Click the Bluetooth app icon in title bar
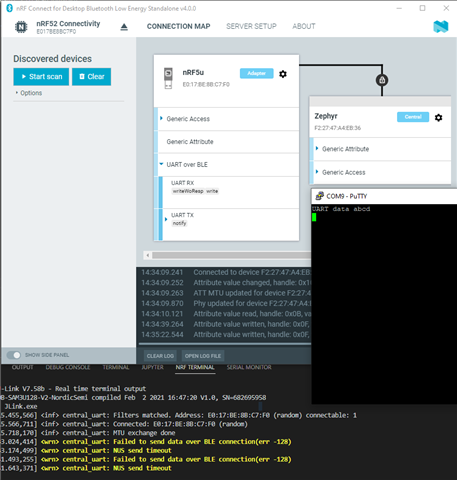This screenshot has height=480, width=457. point(9,8)
